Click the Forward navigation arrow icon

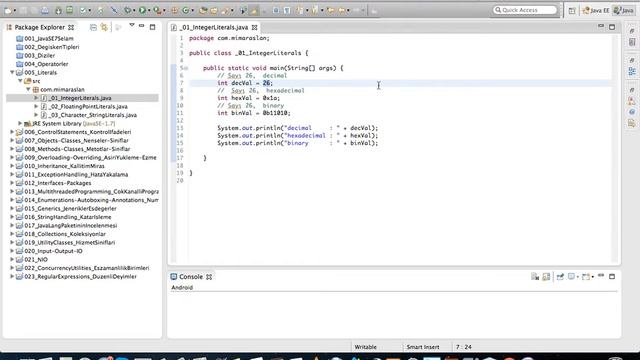coord(357,10)
